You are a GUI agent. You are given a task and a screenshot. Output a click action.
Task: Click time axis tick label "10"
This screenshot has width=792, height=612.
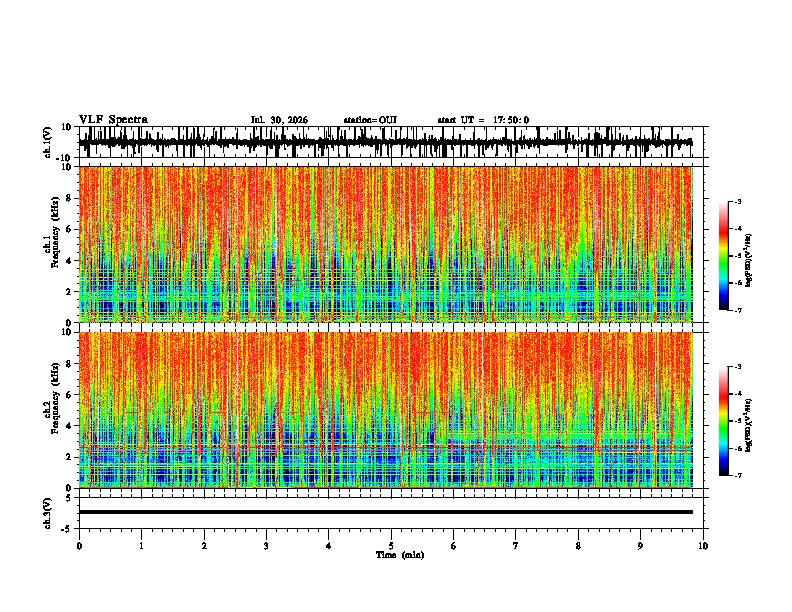703,546
